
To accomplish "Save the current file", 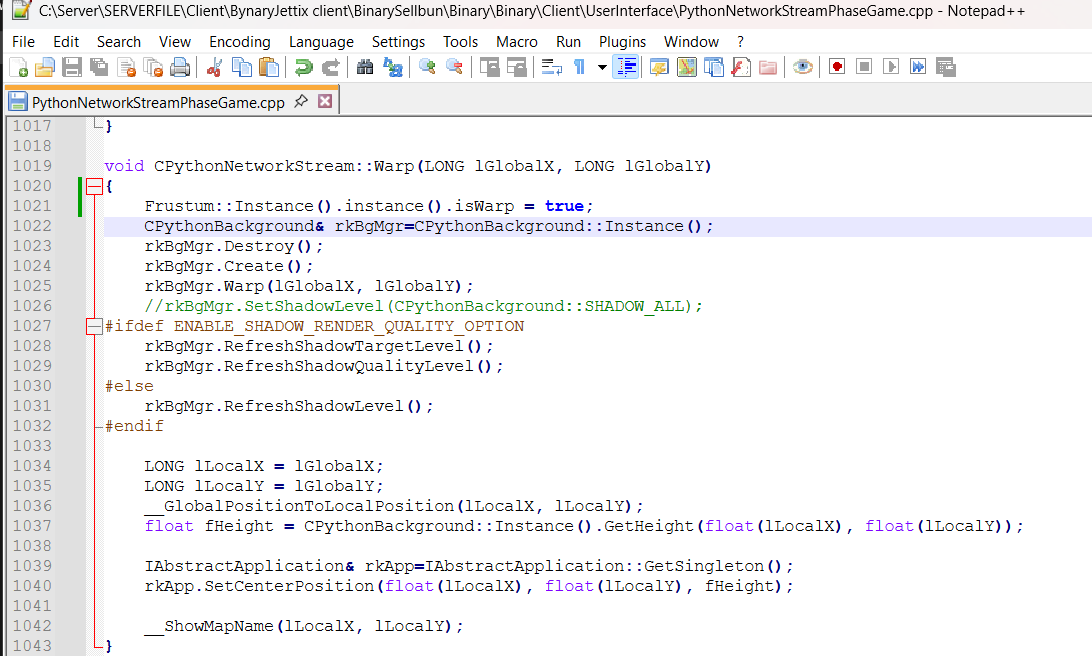I will click(72, 68).
